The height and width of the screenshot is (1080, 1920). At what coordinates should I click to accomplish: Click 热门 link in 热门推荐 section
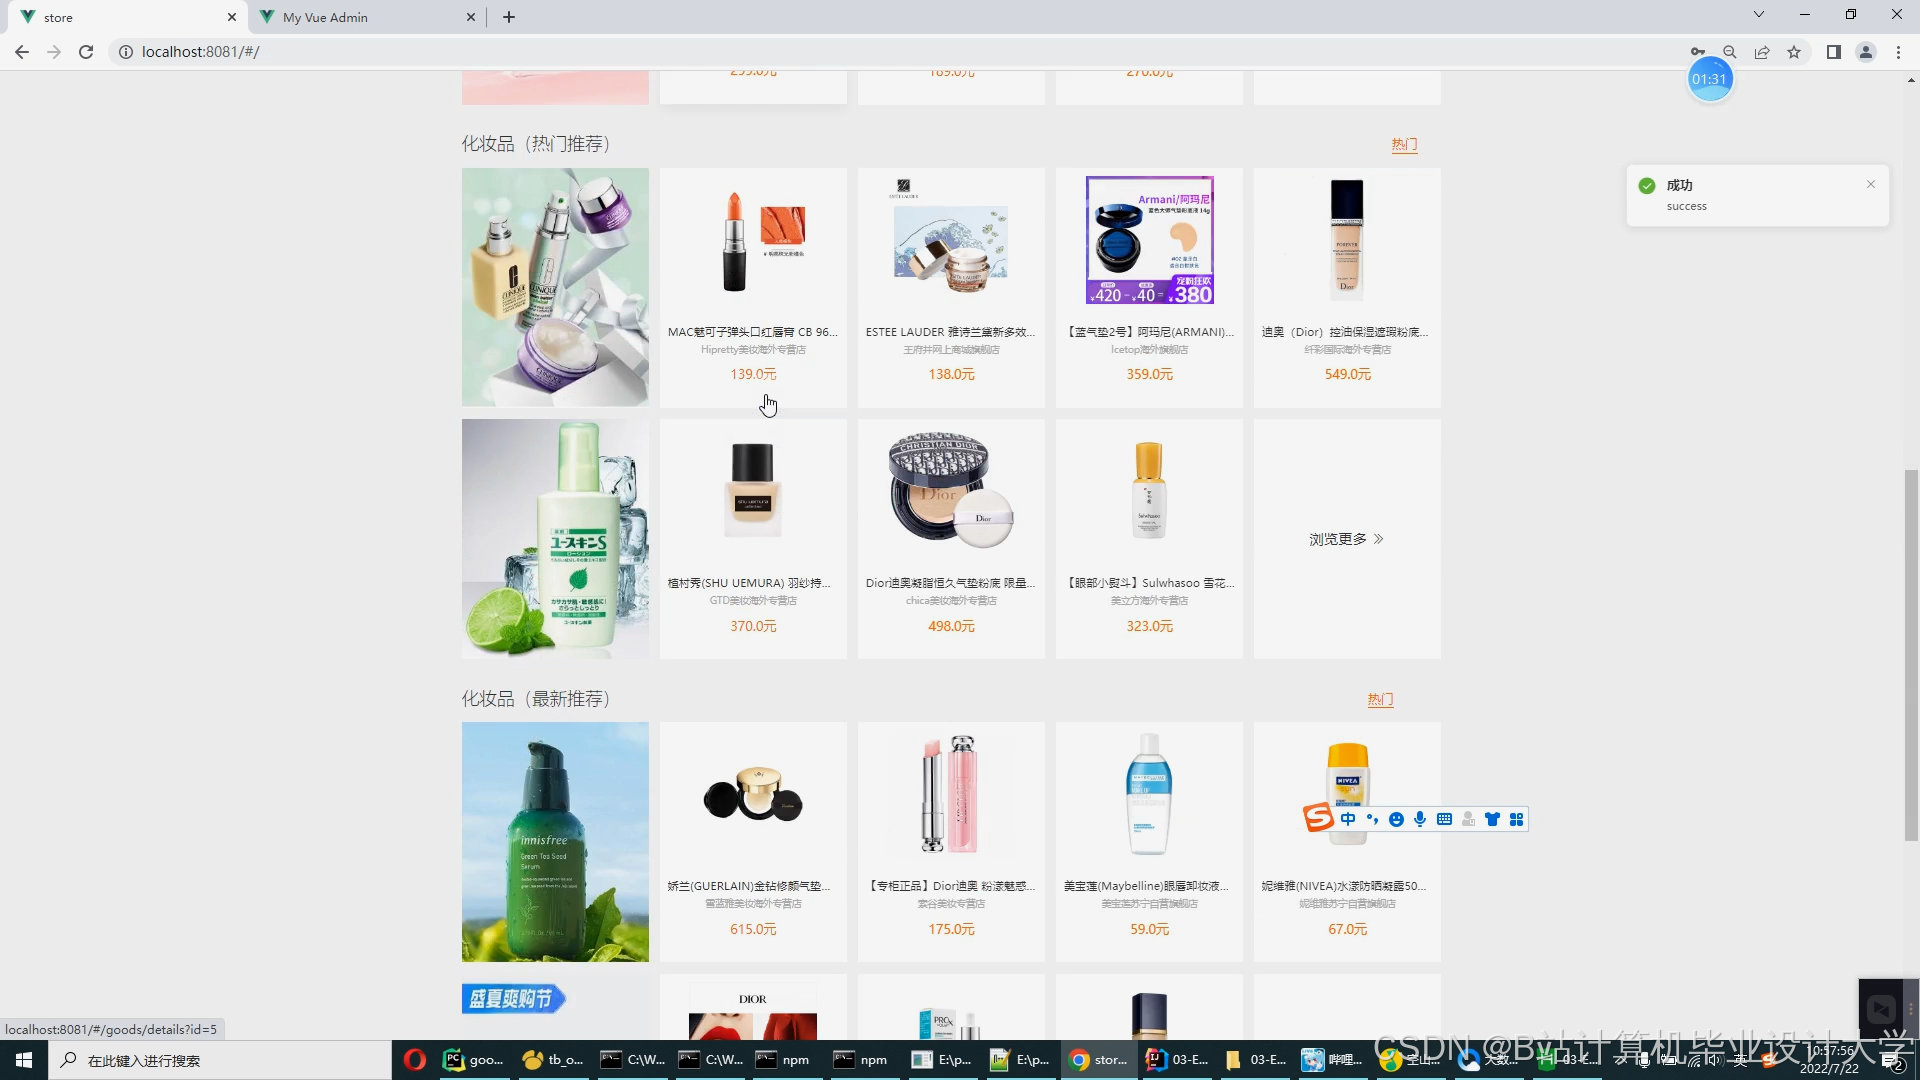click(x=1404, y=144)
